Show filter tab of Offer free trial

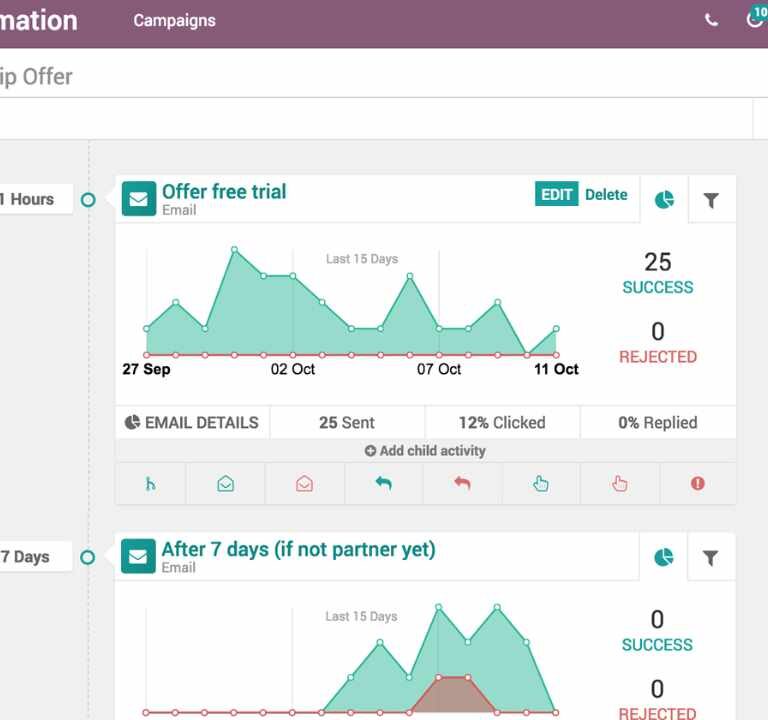(711, 200)
